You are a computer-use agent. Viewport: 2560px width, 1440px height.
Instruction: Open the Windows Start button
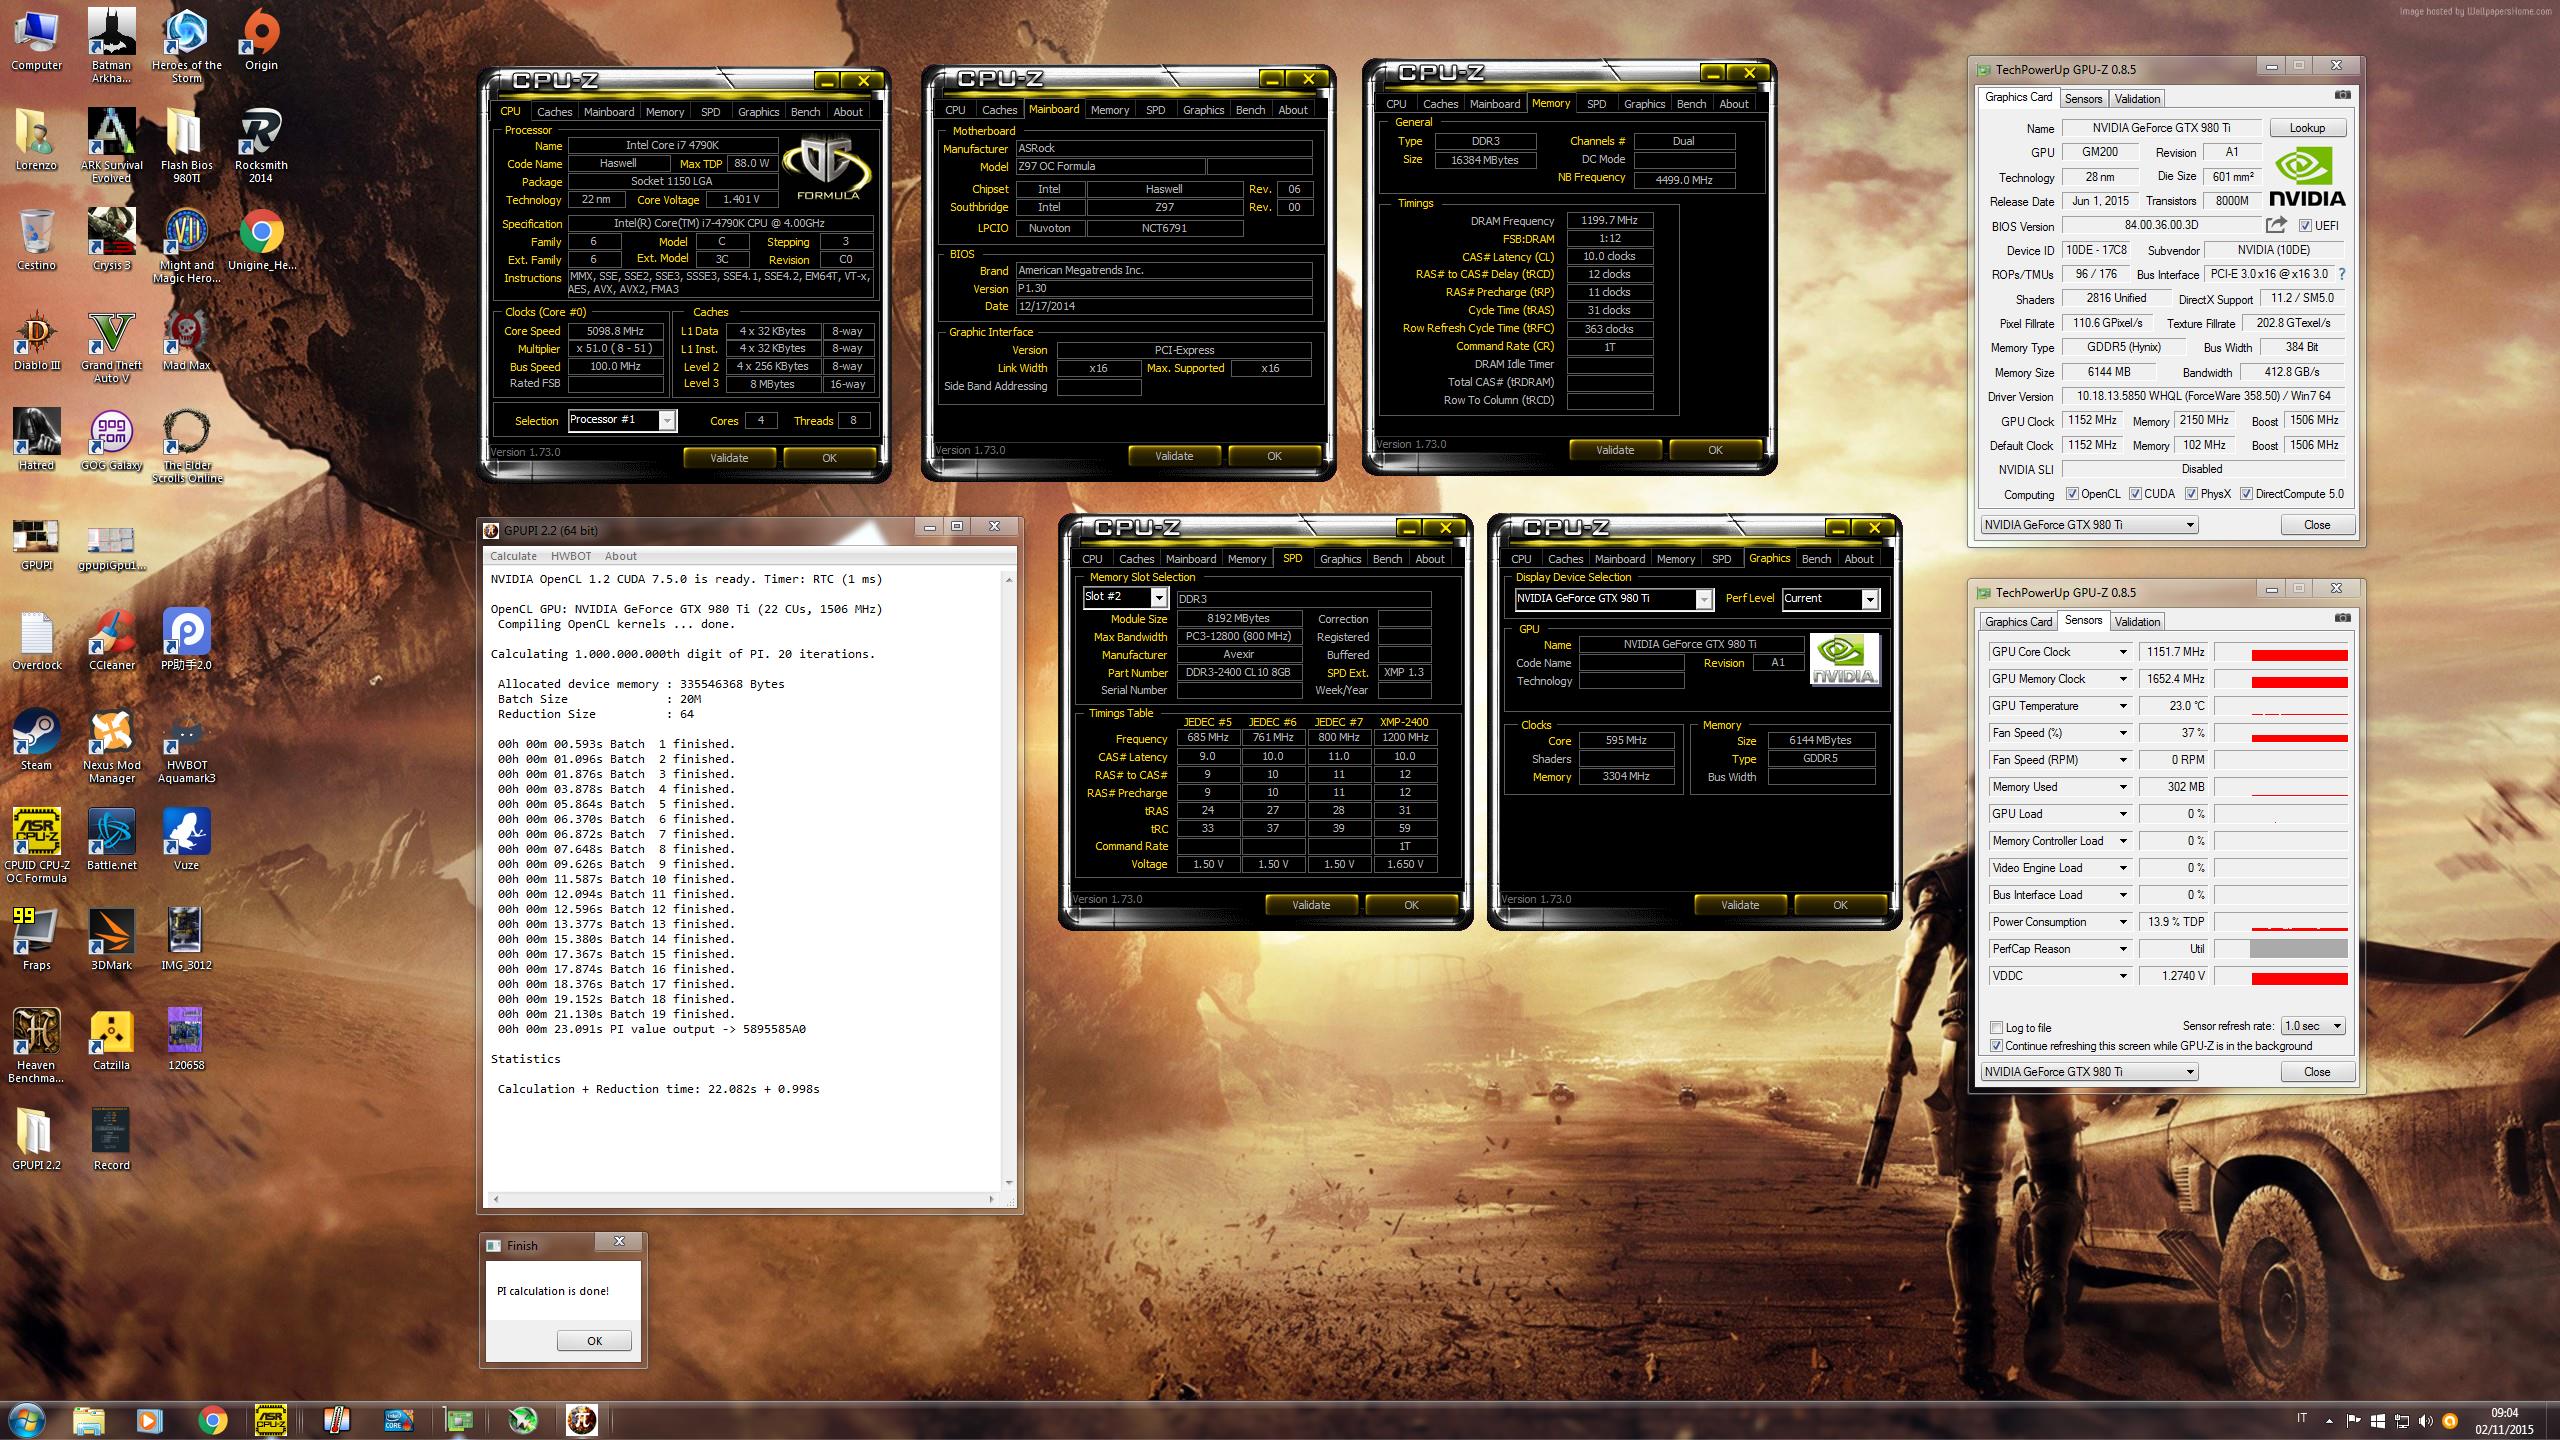tap(26, 1419)
